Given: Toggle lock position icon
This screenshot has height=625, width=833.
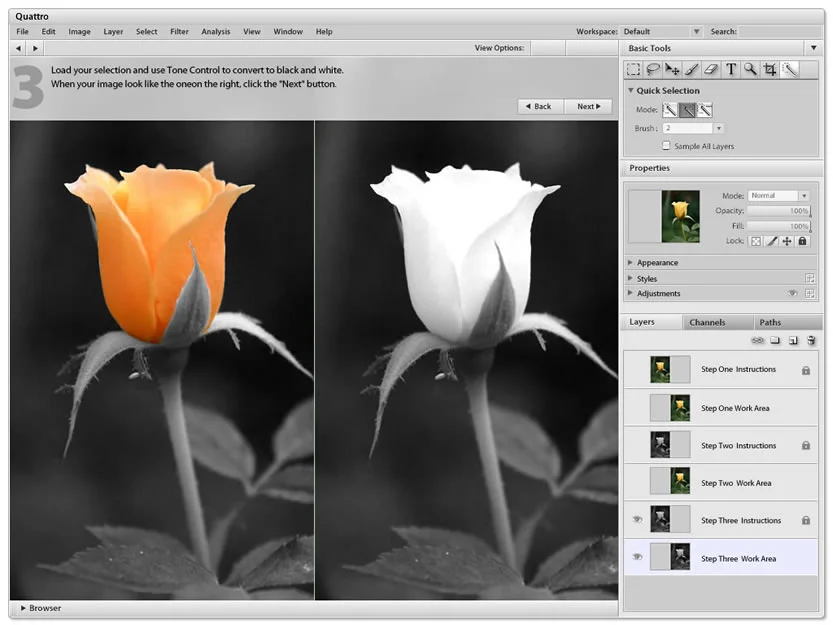Looking at the screenshot, I should coord(787,241).
